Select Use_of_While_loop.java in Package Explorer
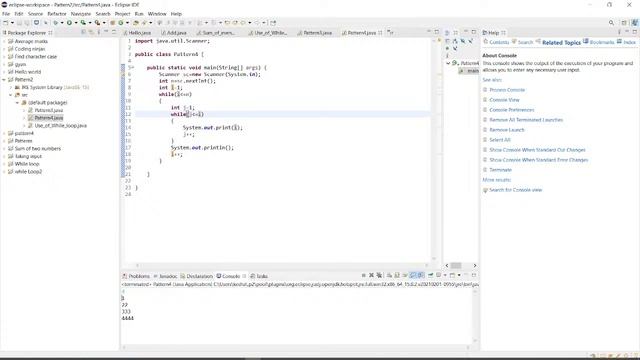The height and width of the screenshot is (360, 640). (x=60, y=126)
